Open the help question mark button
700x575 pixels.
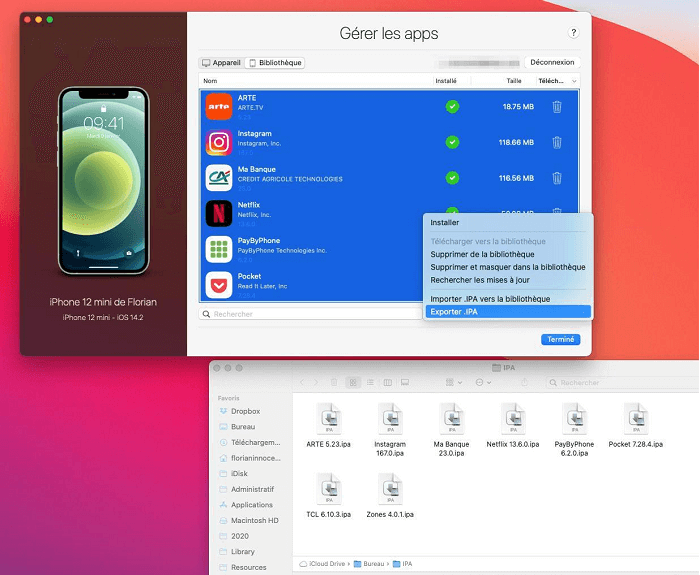tap(574, 33)
